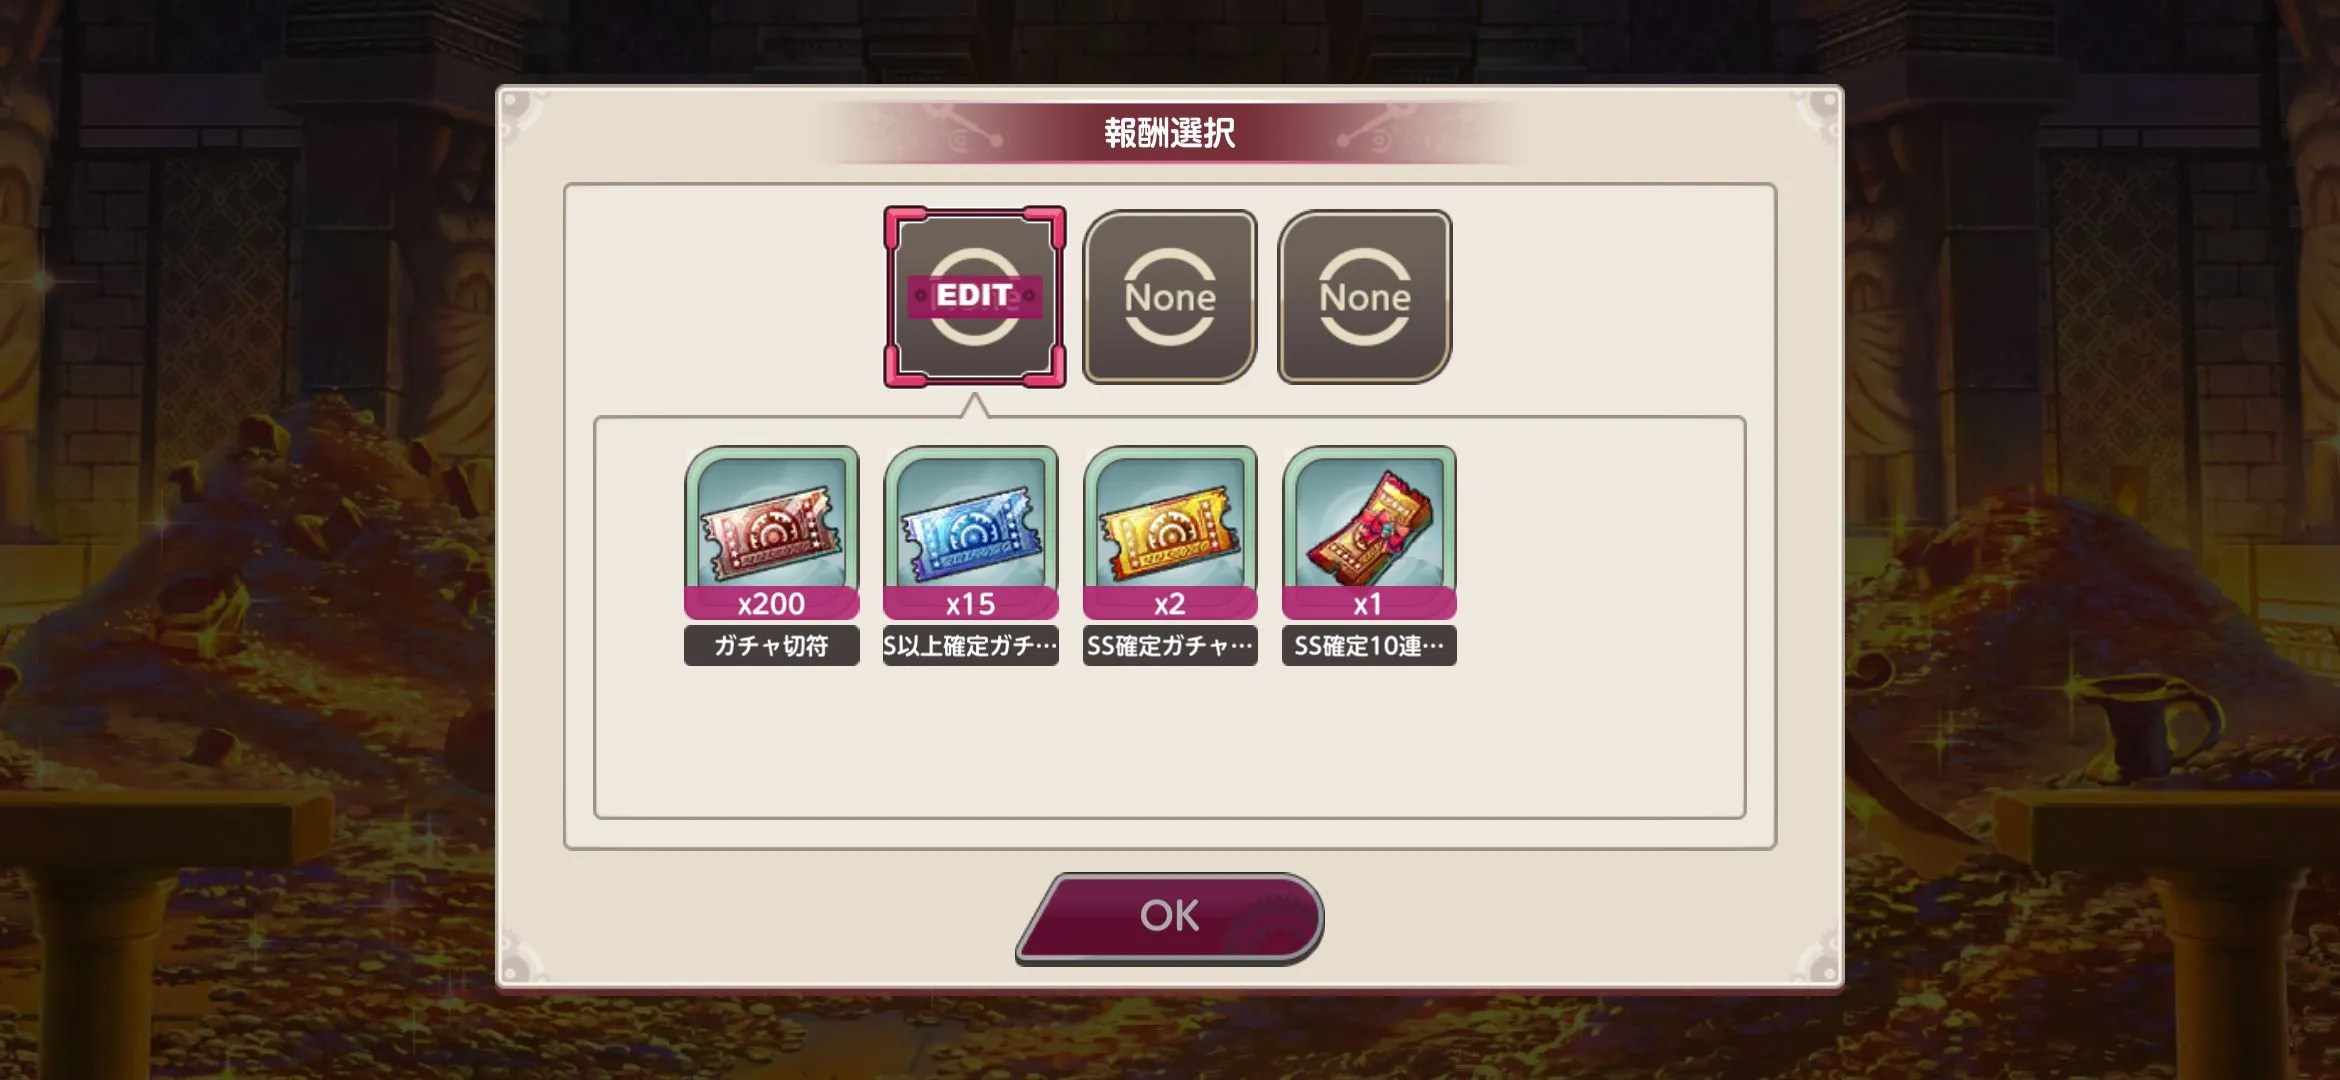Screen dimensions: 2340x1080
Task: Pick the gold SS guaranteed gacha ticket
Action: point(1170,531)
